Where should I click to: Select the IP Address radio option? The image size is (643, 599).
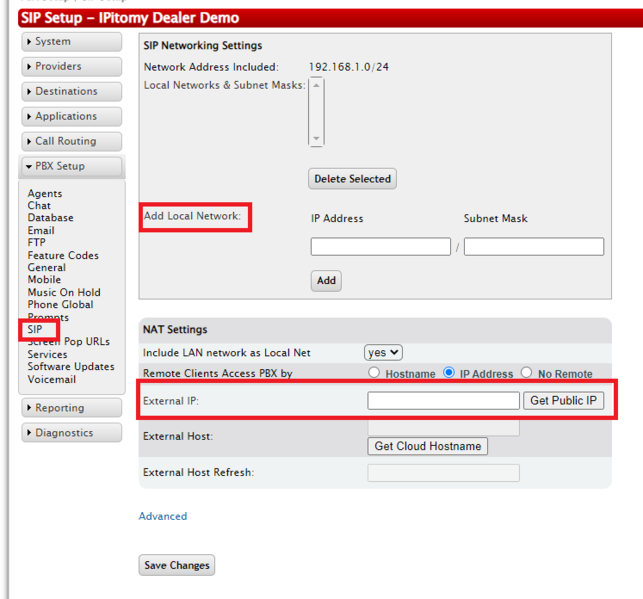pos(449,373)
